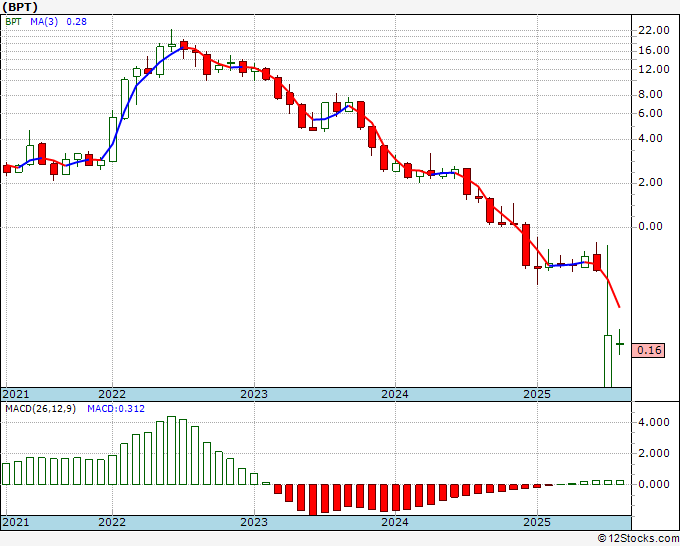
Task: Click the pink 0.16 current price tag
Action: [648, 350]
